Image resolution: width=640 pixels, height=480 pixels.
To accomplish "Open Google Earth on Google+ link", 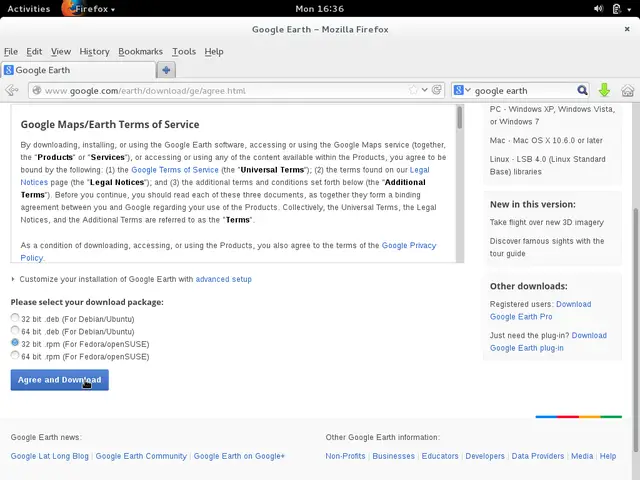I will point(239,456).
